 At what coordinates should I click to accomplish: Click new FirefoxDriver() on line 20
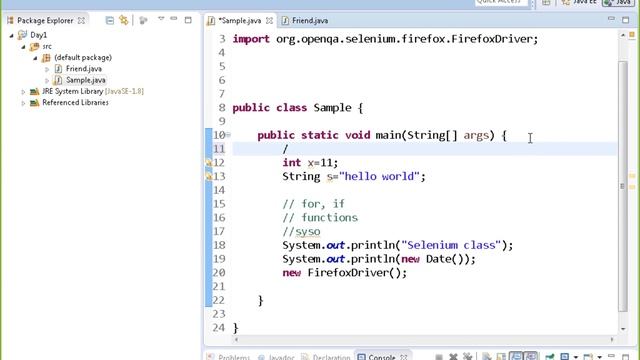344,273
